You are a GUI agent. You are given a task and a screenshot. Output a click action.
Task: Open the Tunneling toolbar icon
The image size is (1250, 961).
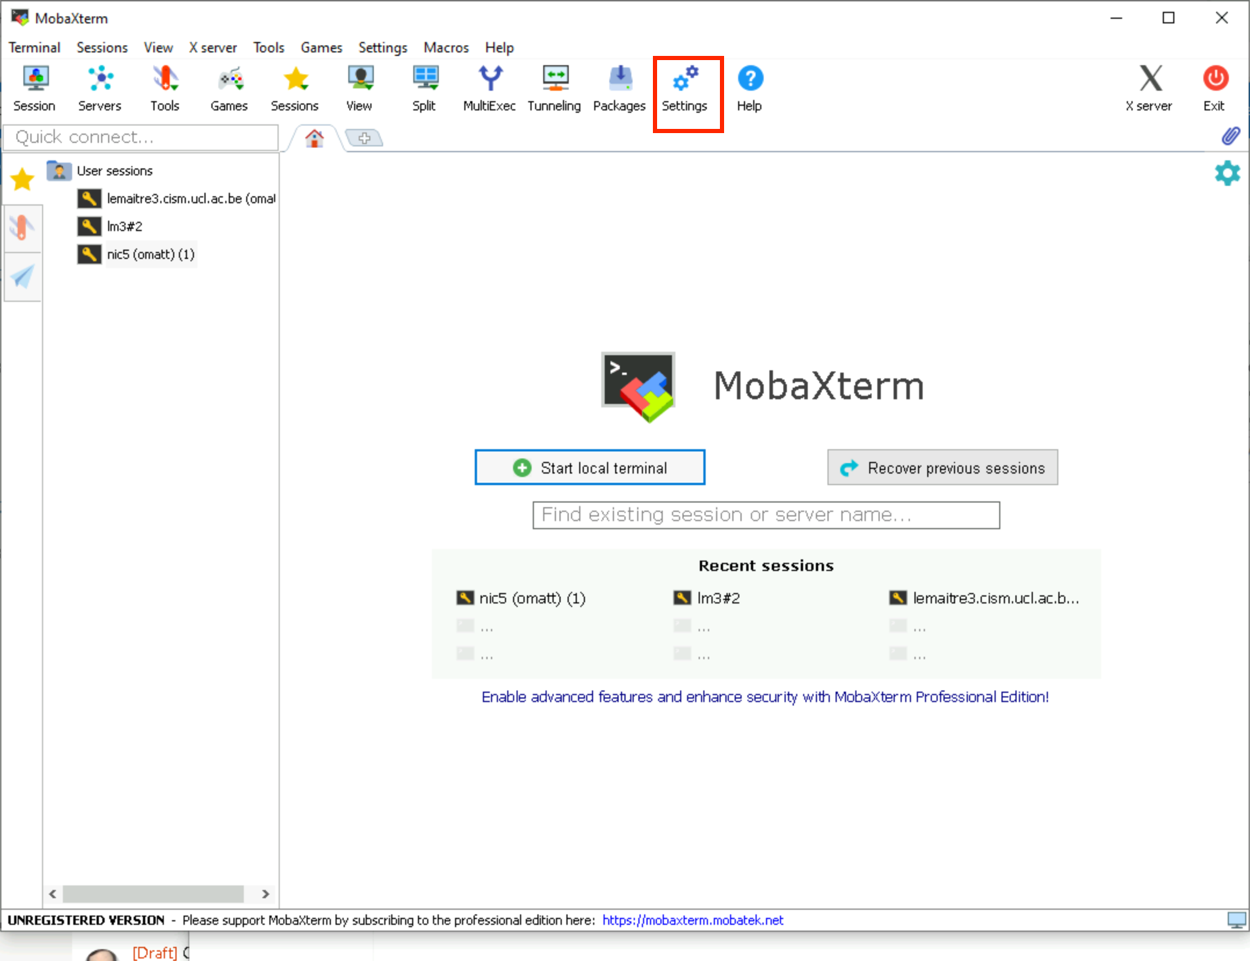[x=555, y=89]
